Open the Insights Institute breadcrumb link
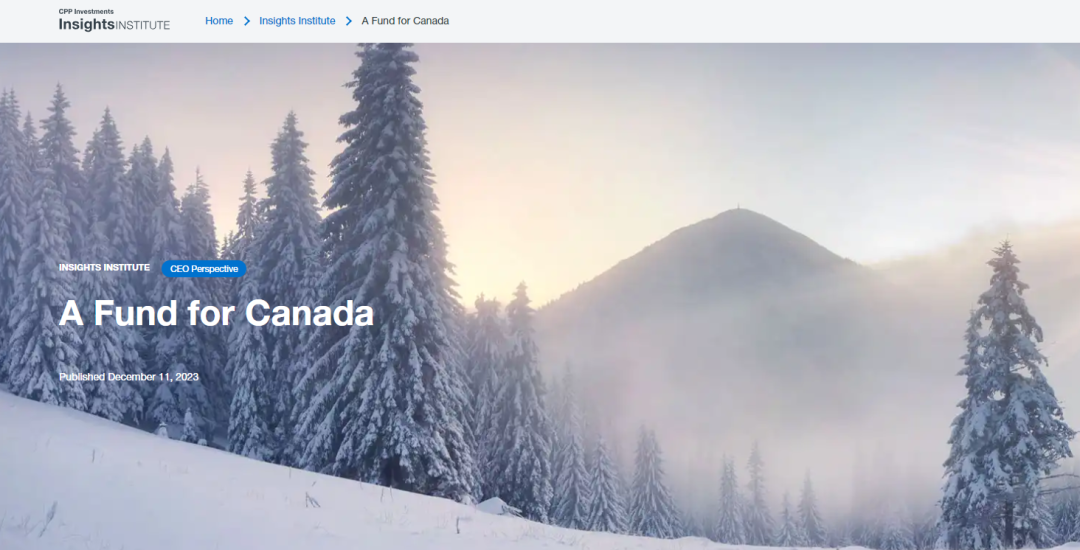1080x550 pixels. point(297,21)
